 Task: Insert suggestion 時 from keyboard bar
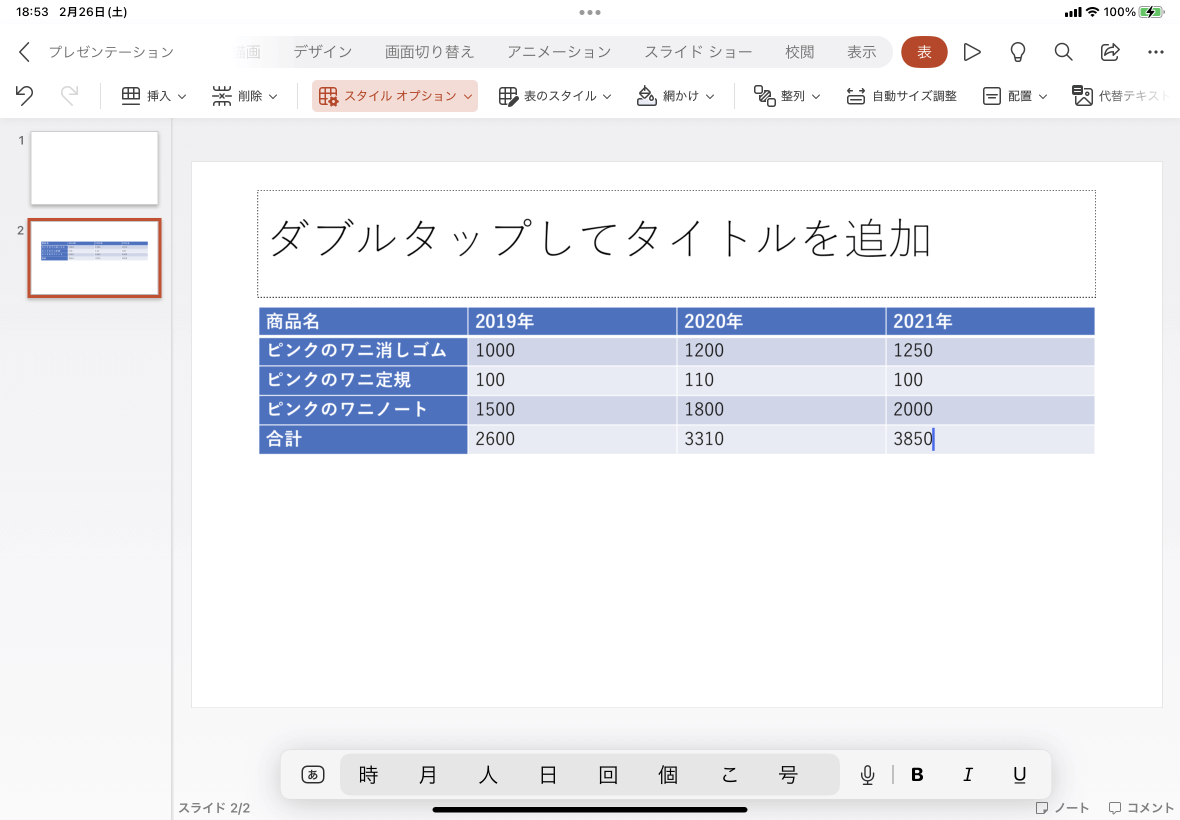(x=368, y=774)
